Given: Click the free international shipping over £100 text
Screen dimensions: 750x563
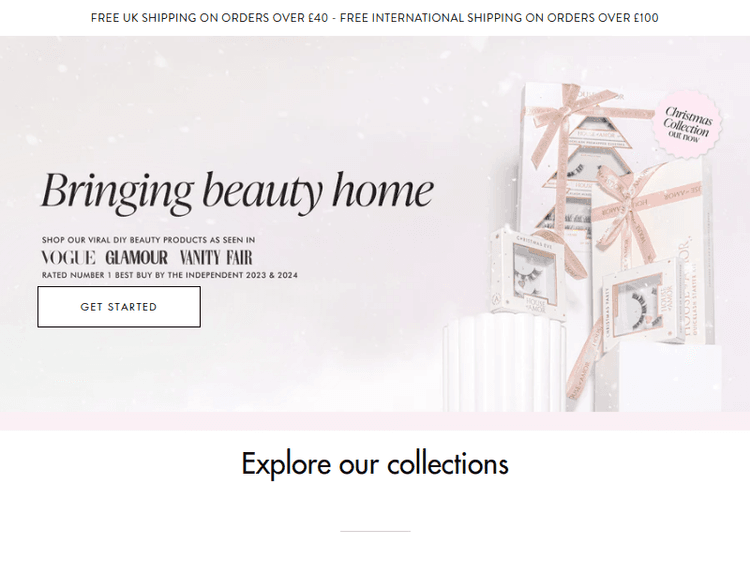Looking at the screenshot, I should coord(499,18).
